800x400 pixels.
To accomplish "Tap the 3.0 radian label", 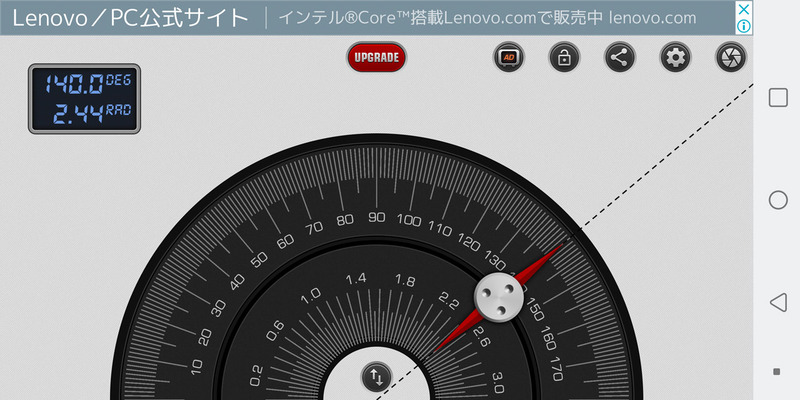I will click(498, 383).
